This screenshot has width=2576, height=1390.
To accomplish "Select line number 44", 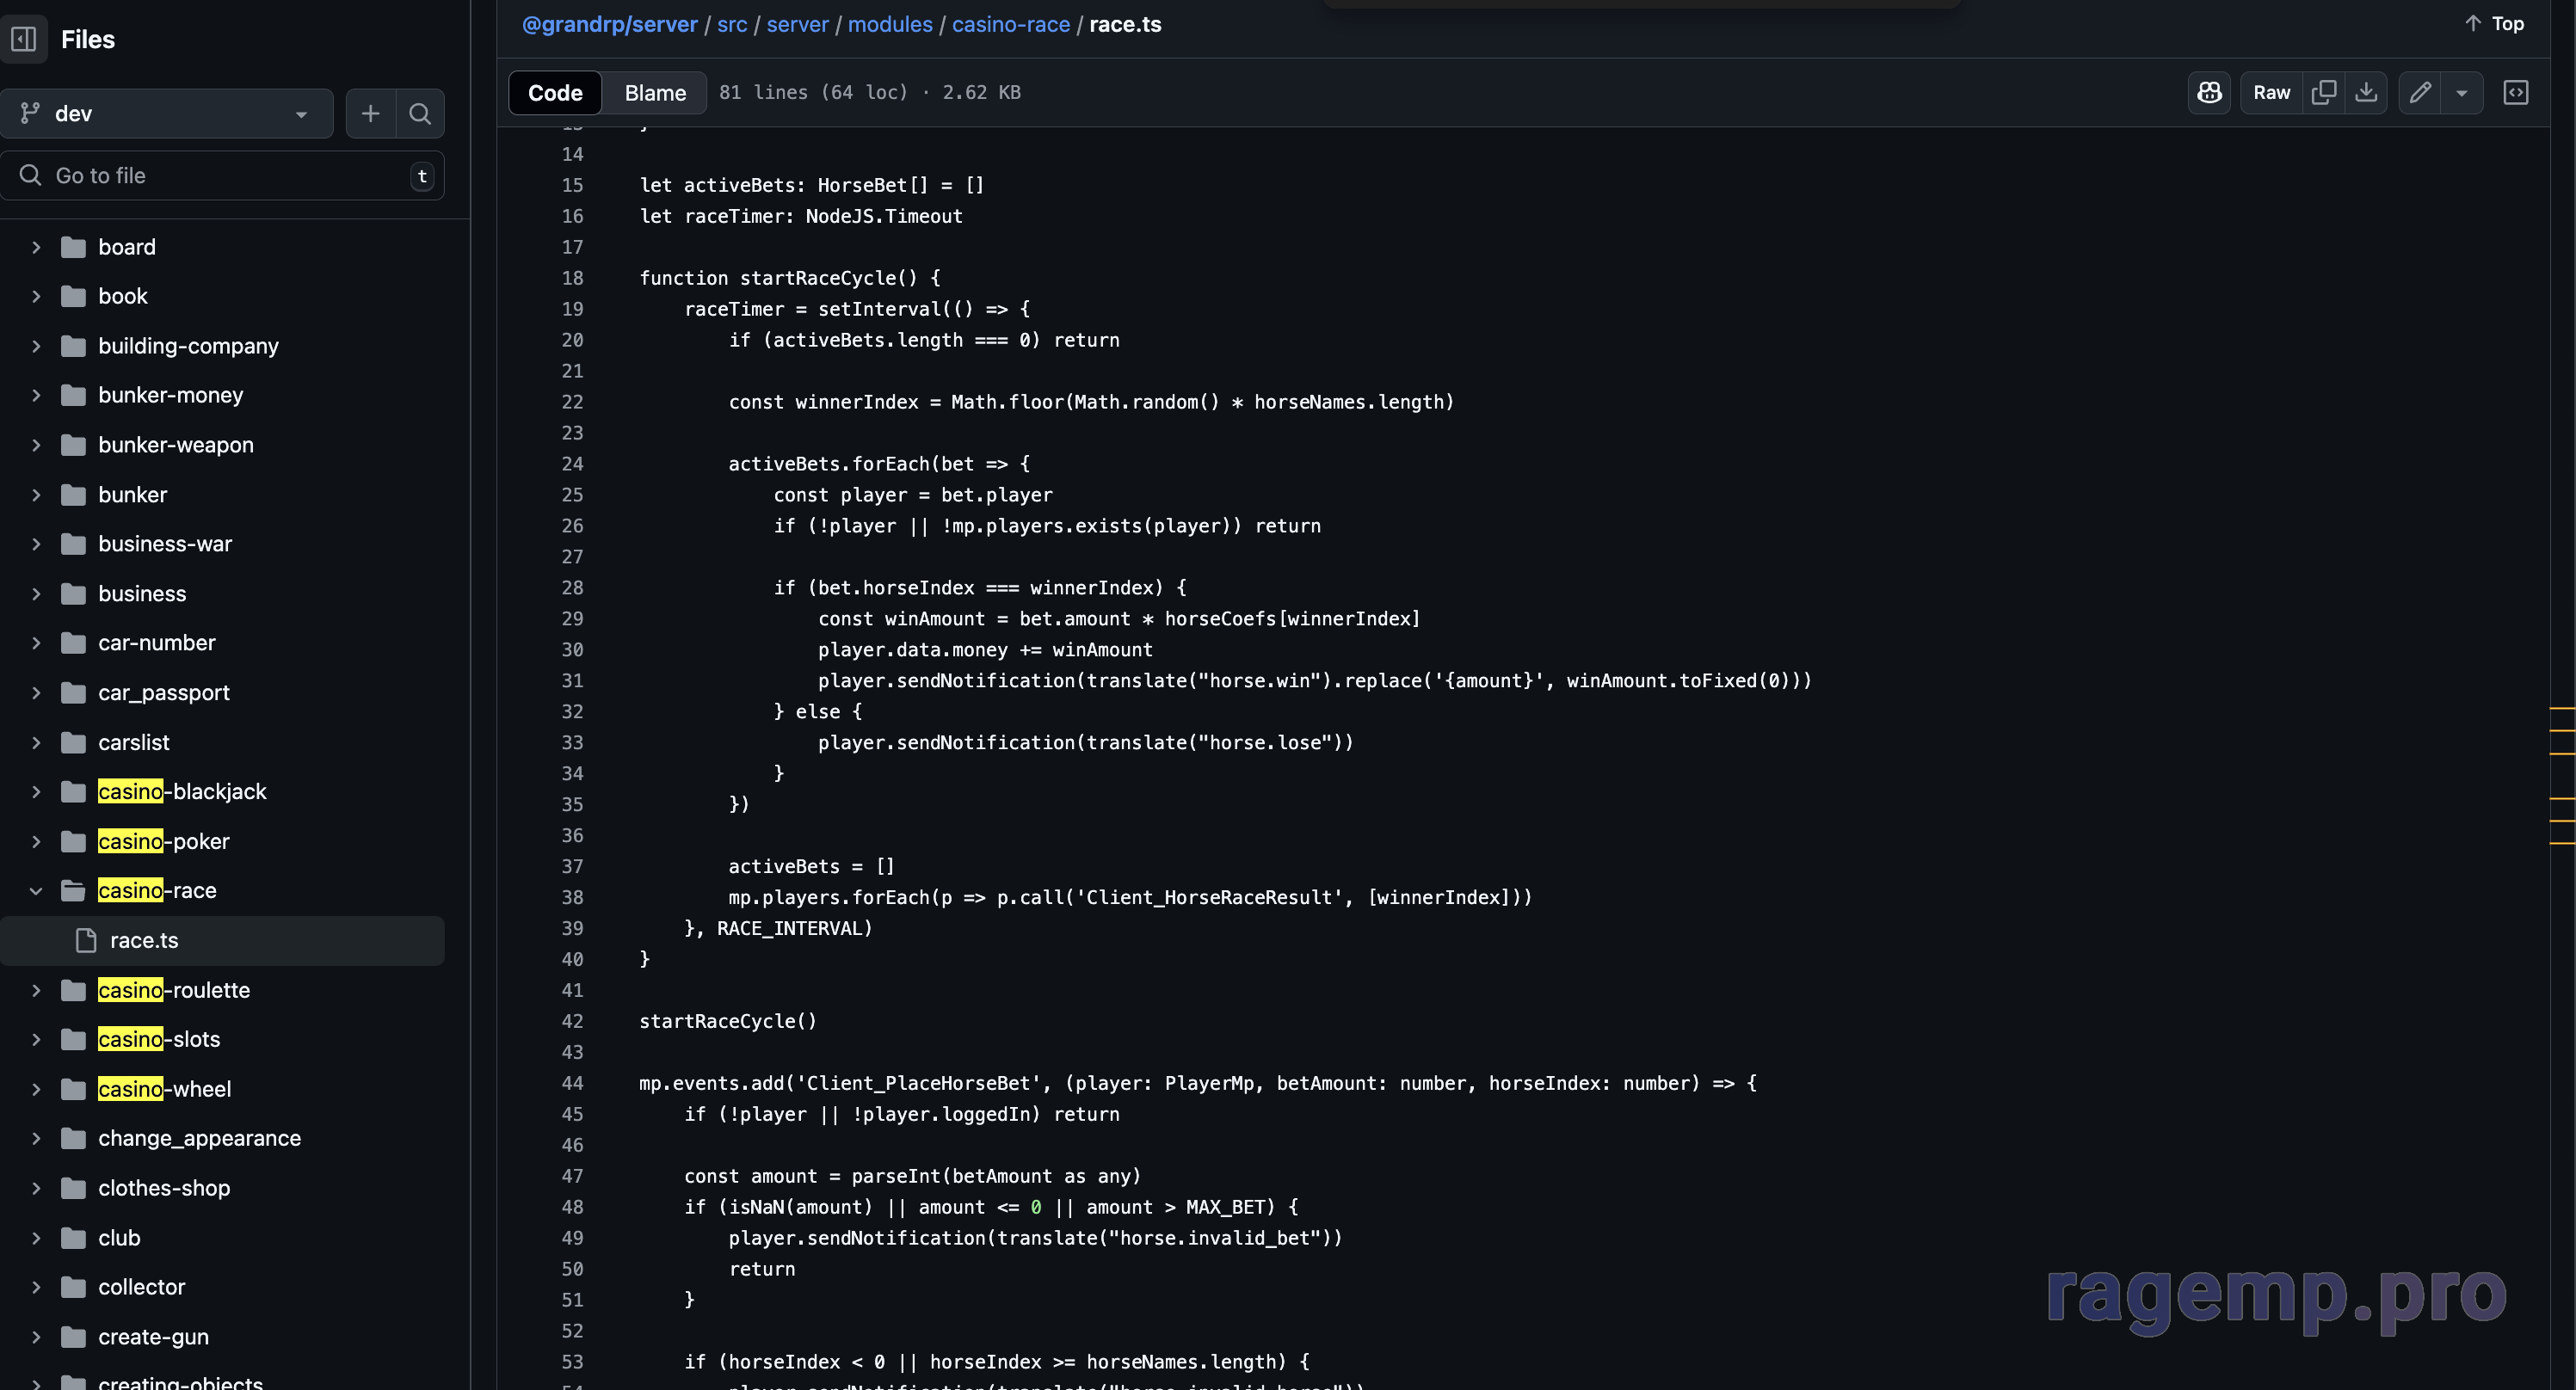I will (572, 1083).
